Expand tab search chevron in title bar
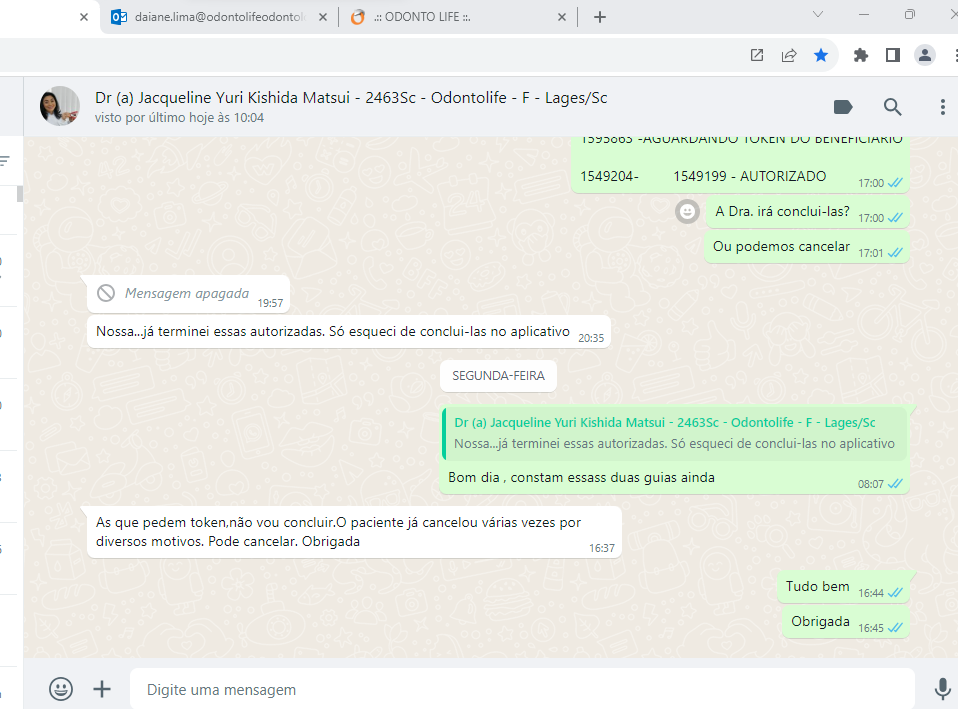This screenshot has width=958, height=709. [817, 15]
